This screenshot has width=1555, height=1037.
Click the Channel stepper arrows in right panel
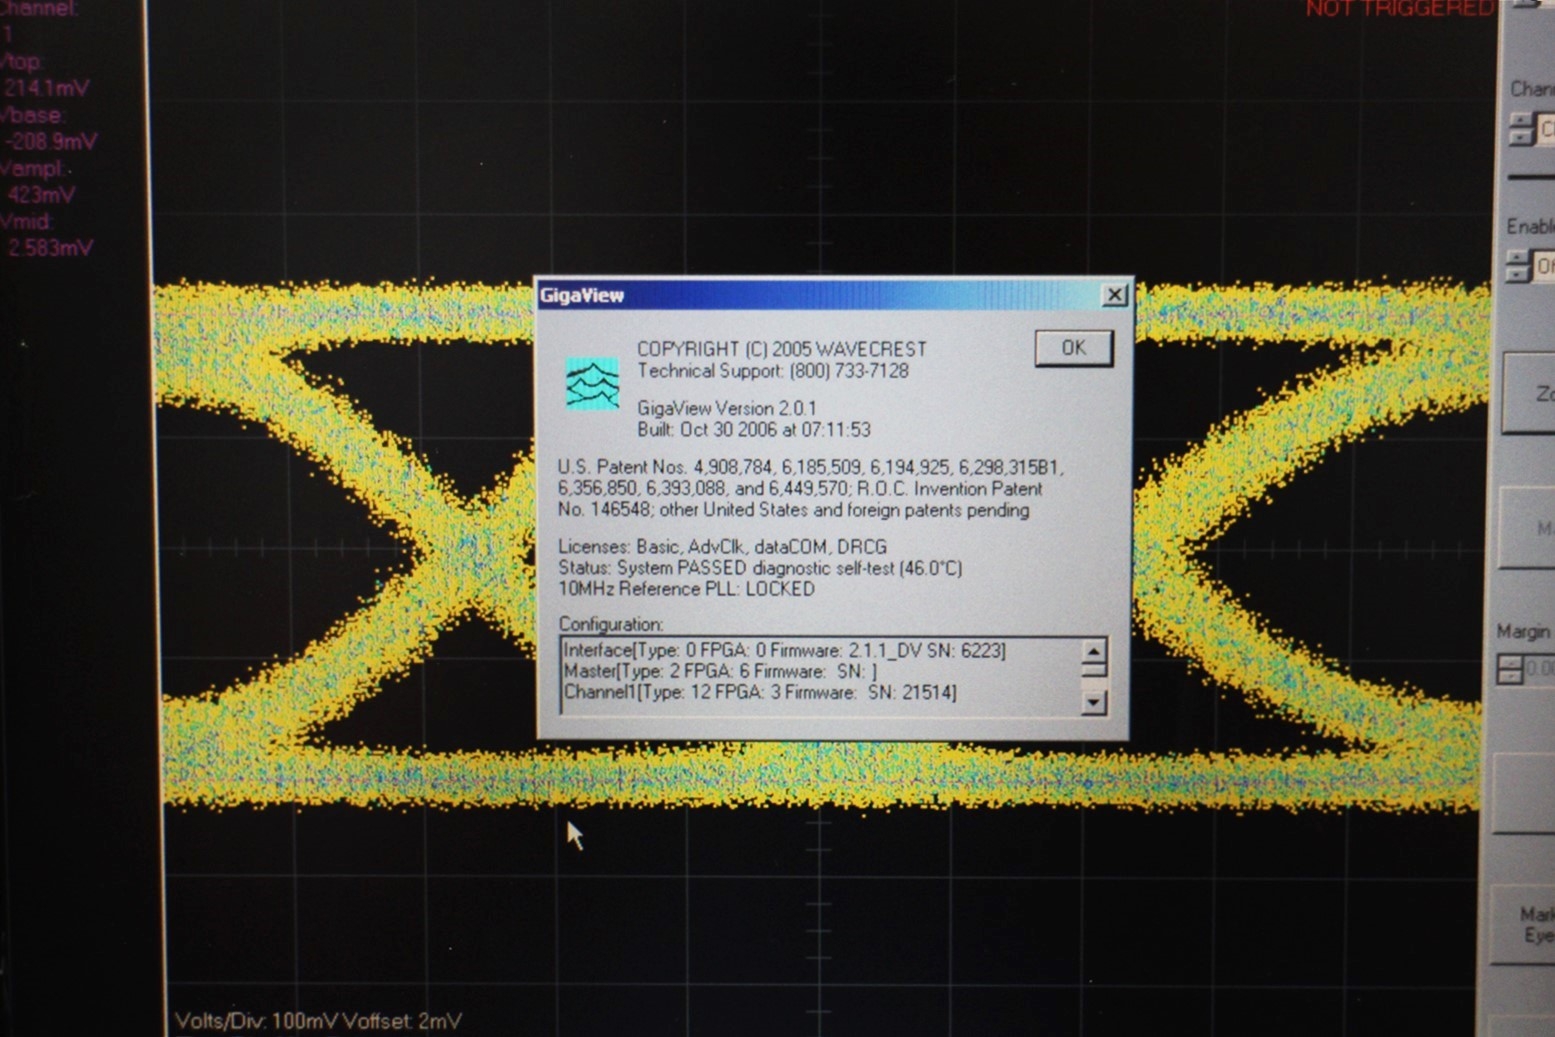coord(1521,129)
